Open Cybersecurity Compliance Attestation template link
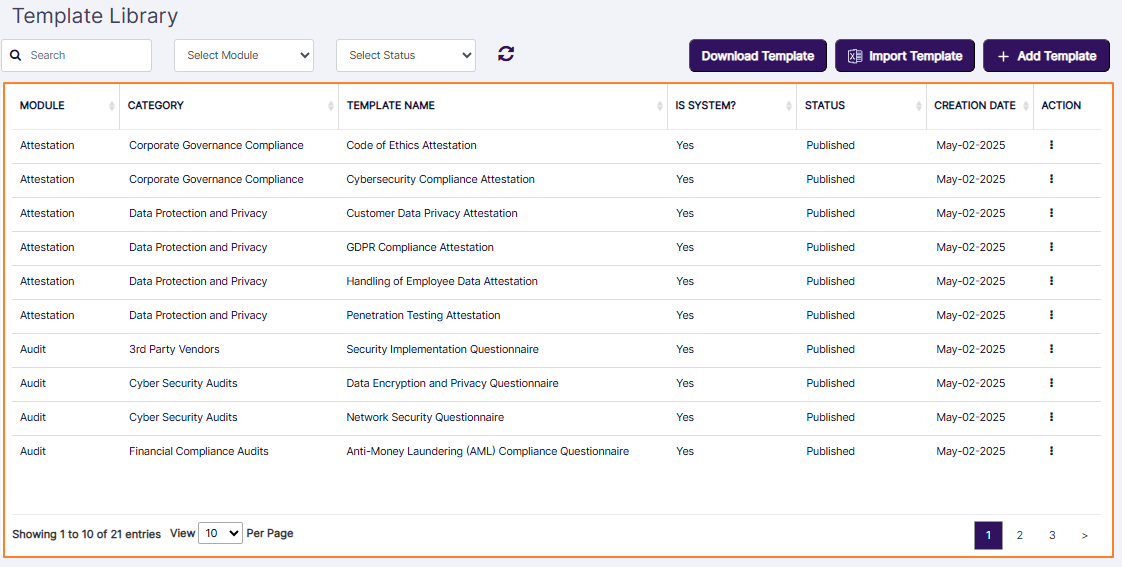This screenshot has width=1122, height=567. pyautogui.click(x=440, y=180)
